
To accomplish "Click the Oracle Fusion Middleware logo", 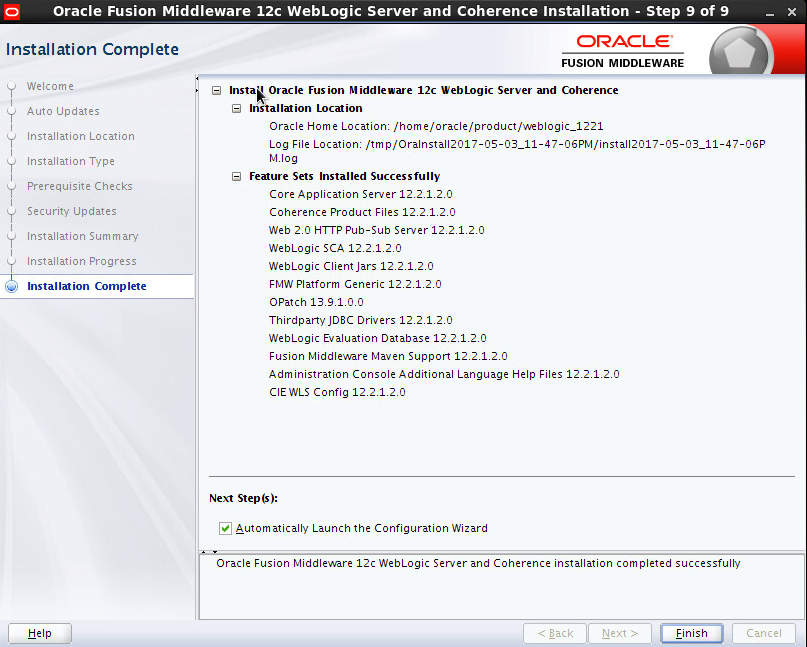I will click(622, 50).
